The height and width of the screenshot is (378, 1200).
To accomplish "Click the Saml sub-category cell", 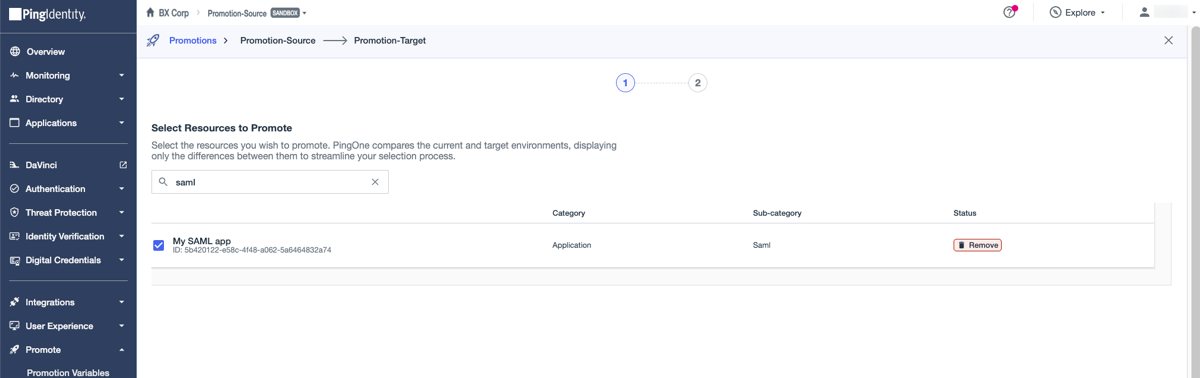I will click(762, 245).
